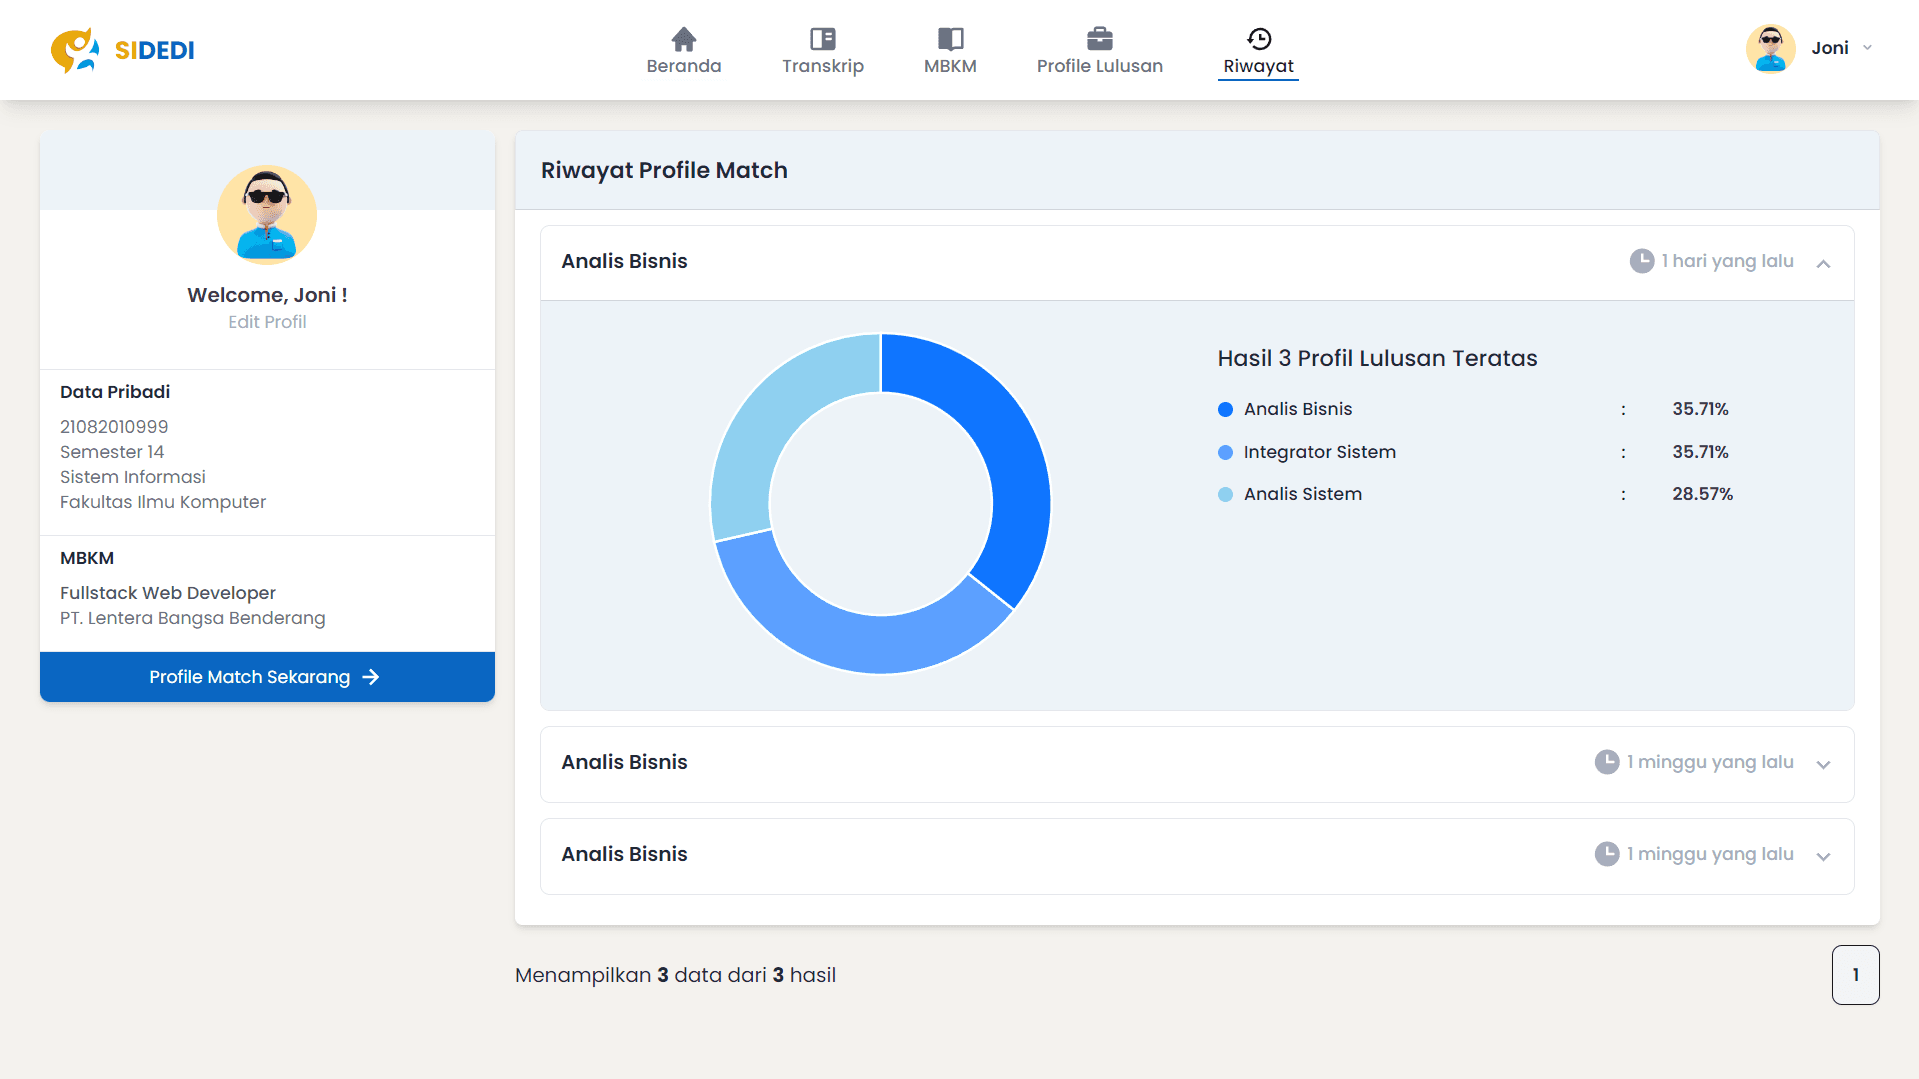Click Joni's avatar in top bar

point(1770,48)
